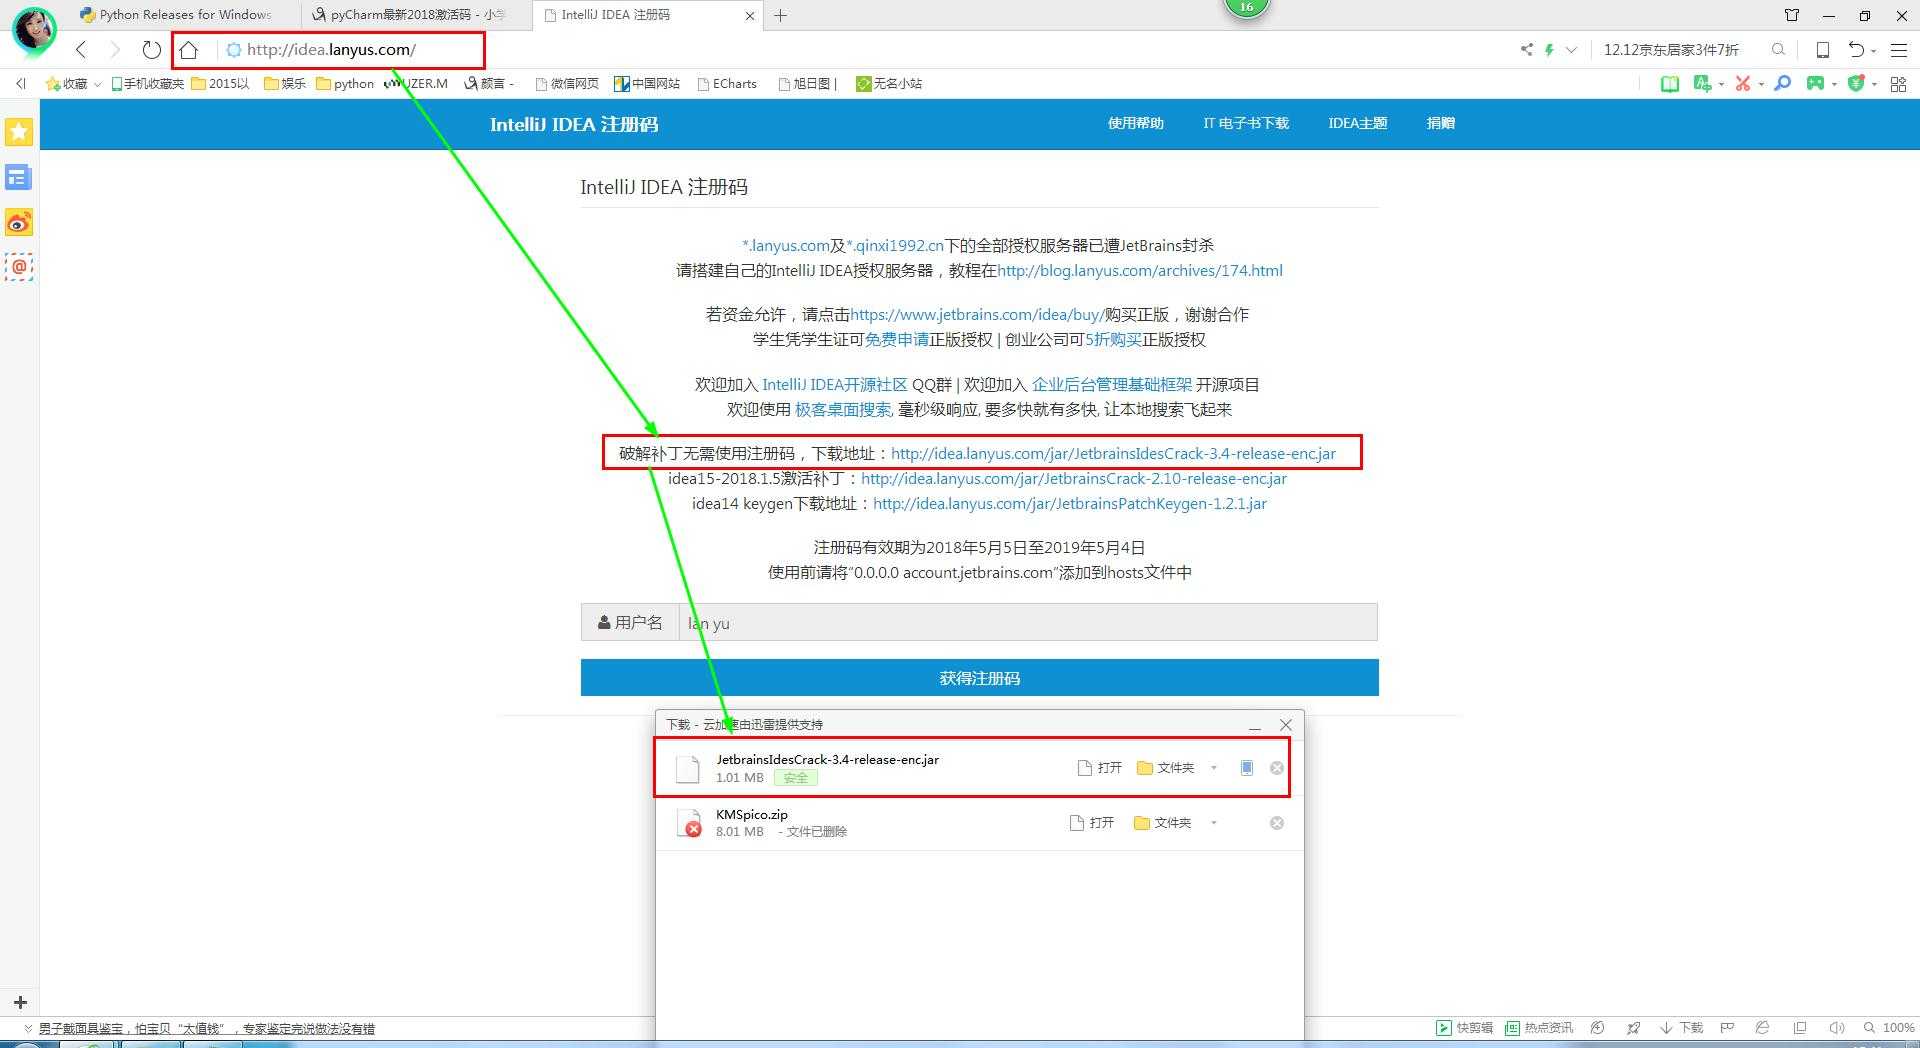Remove JetbrainsIdesCrack jar from download list
Screen dimensions: 1920x1048
click(x=1277, y=768)
